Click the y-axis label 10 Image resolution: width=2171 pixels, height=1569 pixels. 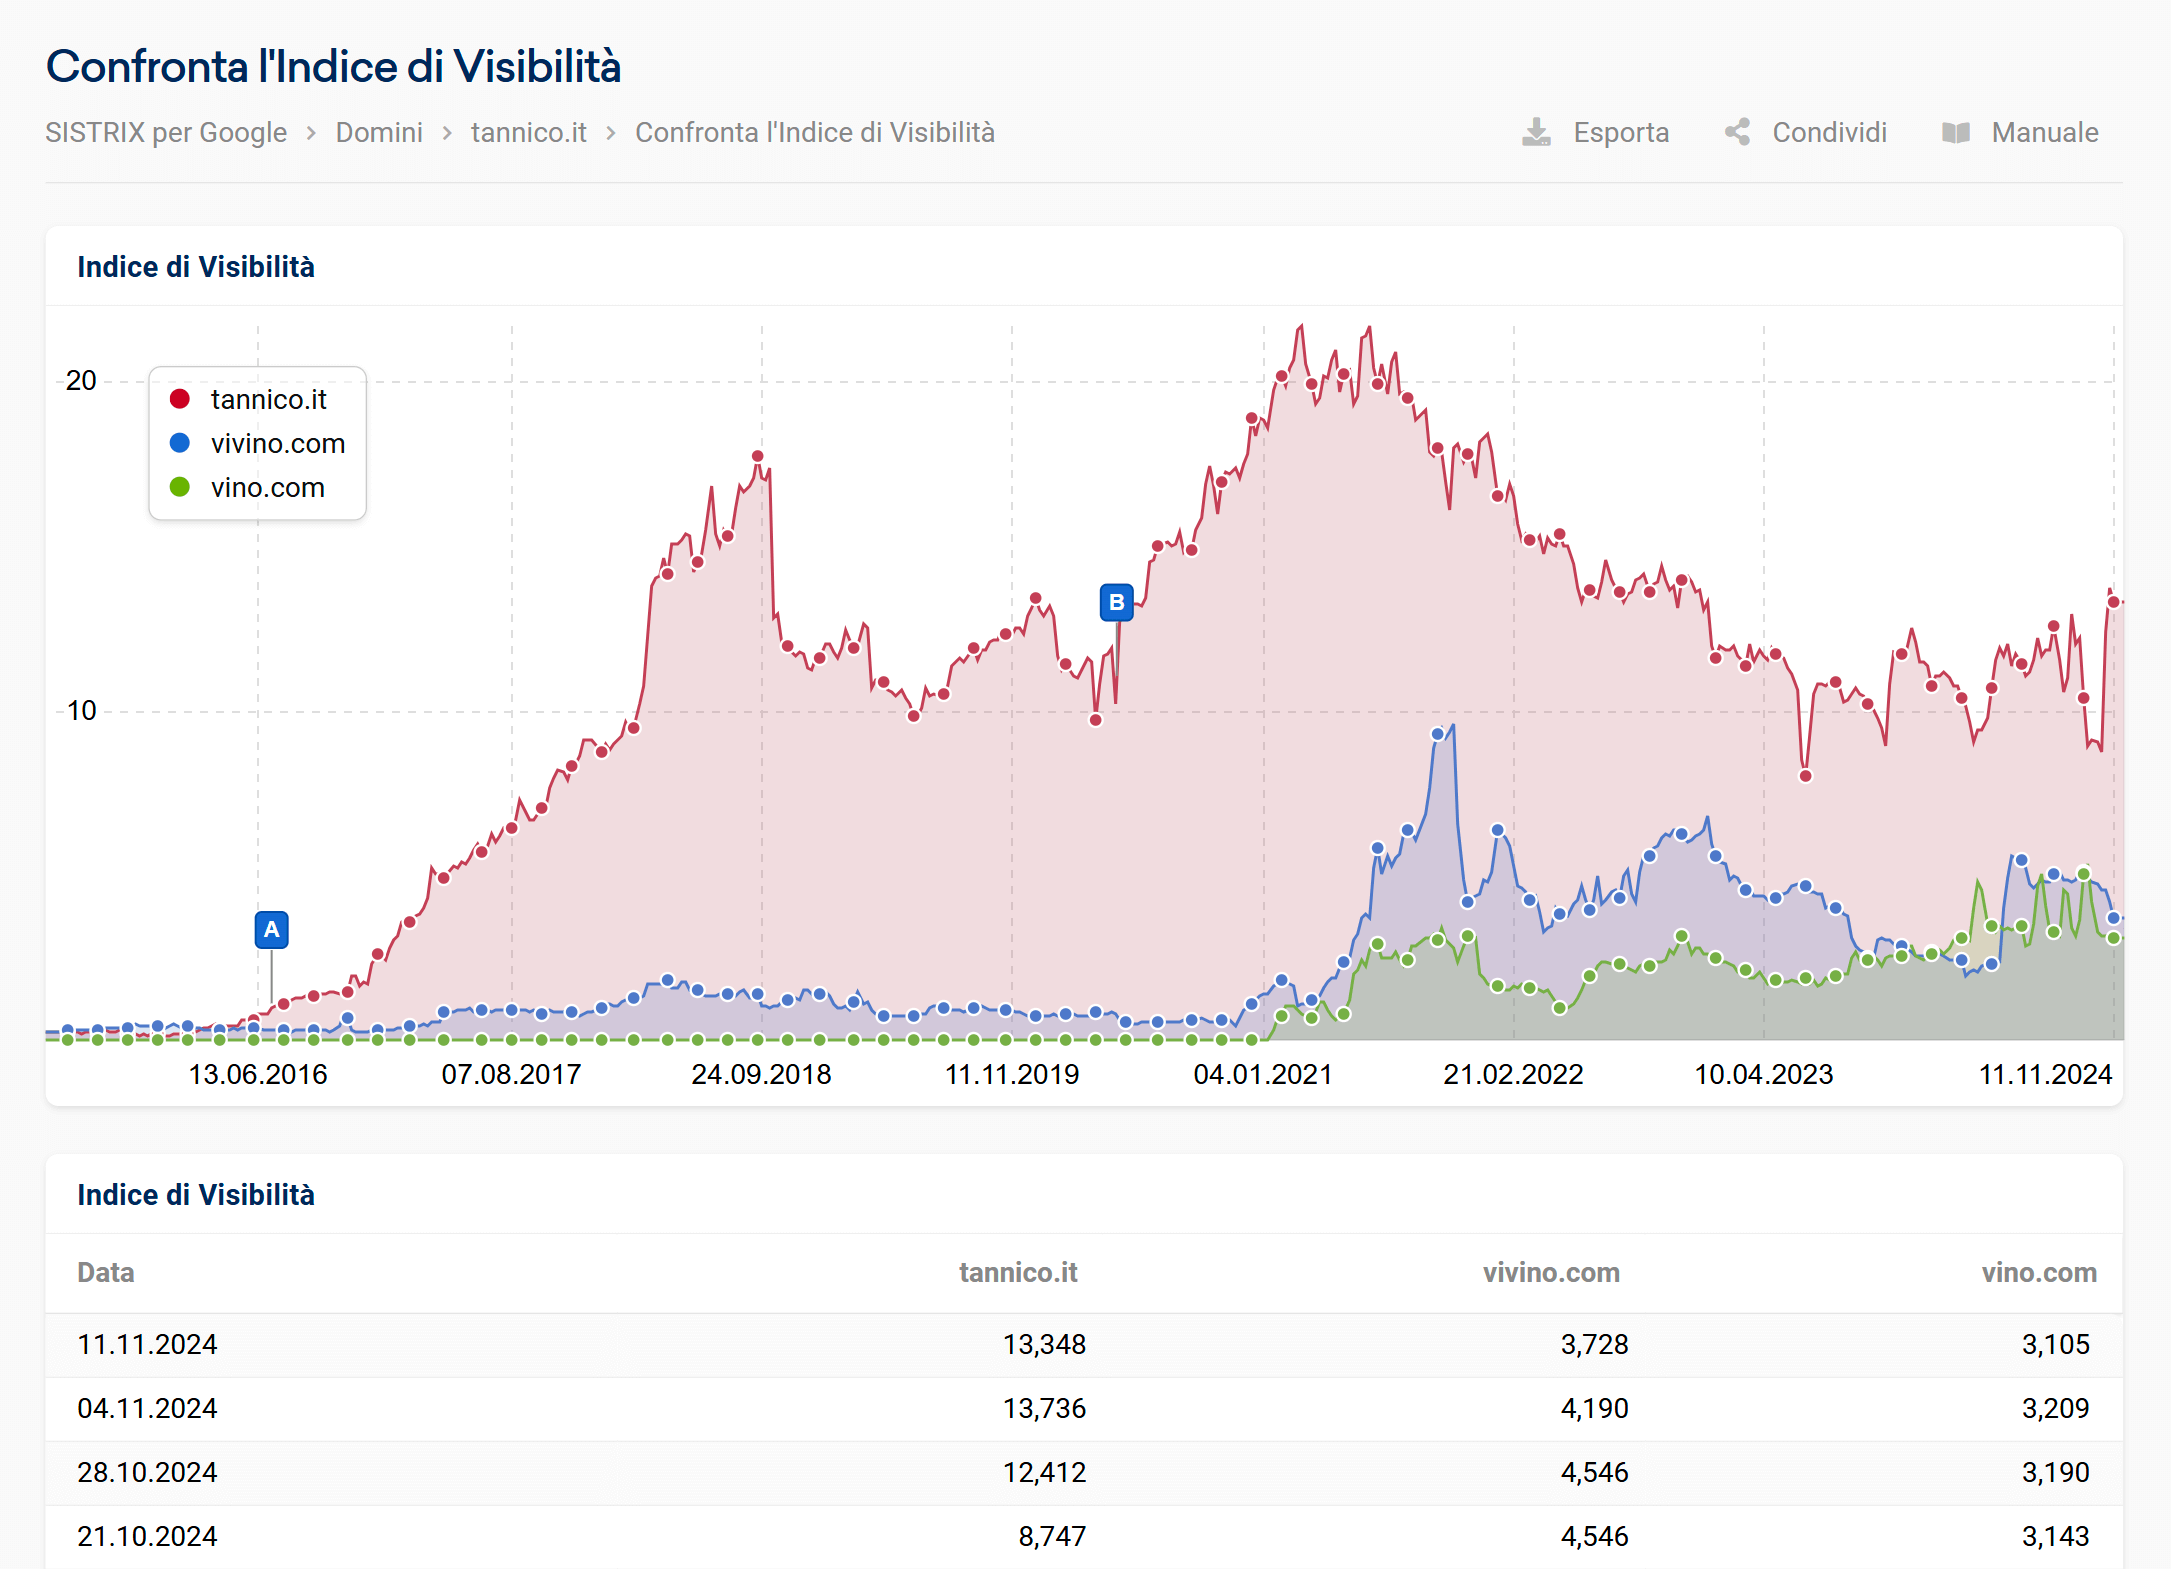(x=81, y=711)
